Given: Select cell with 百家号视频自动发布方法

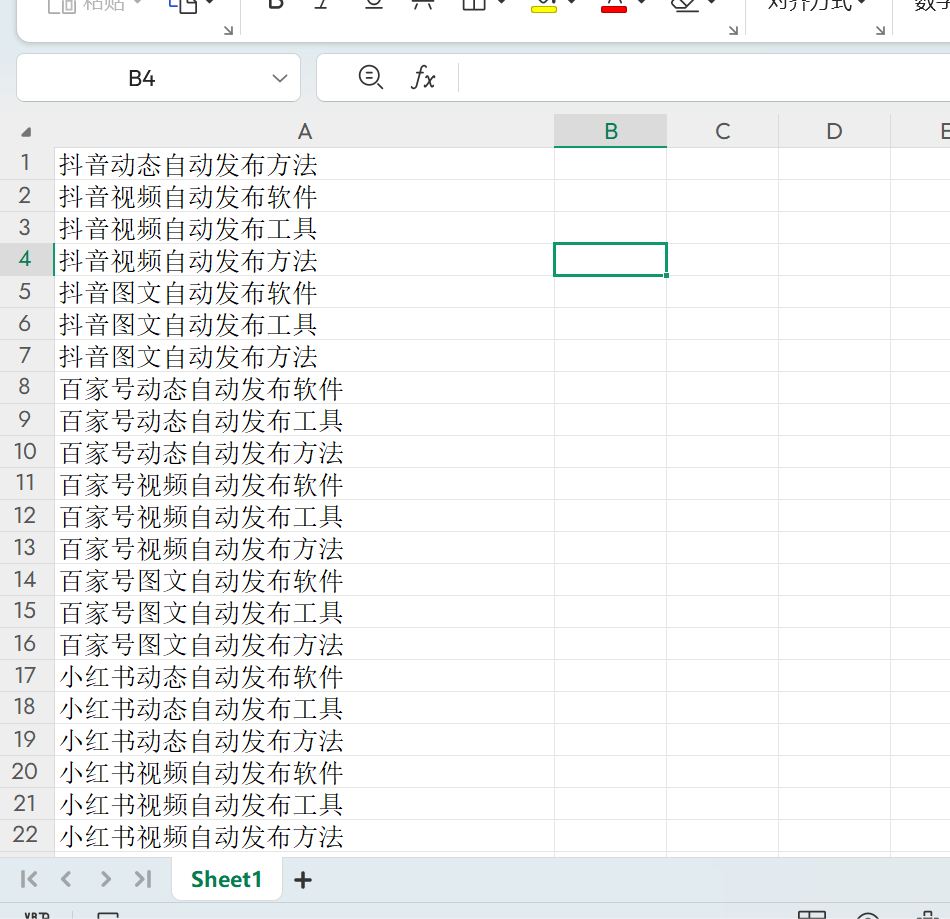Looking at the screenshot, I should pyautogui.click(x=304, y=549).
